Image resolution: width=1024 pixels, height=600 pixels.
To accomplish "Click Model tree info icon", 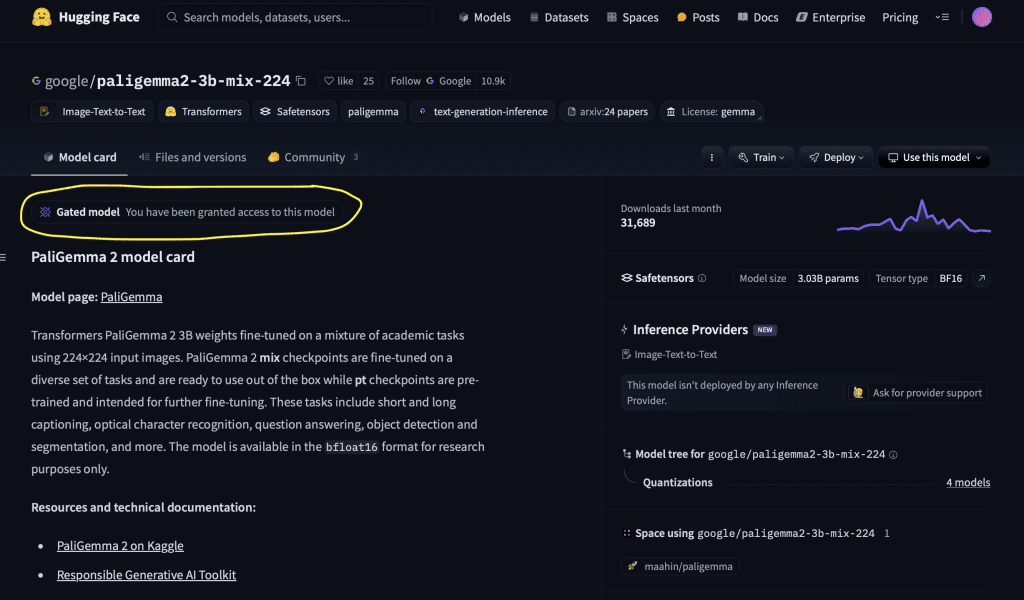I will (x=893, y=454).
